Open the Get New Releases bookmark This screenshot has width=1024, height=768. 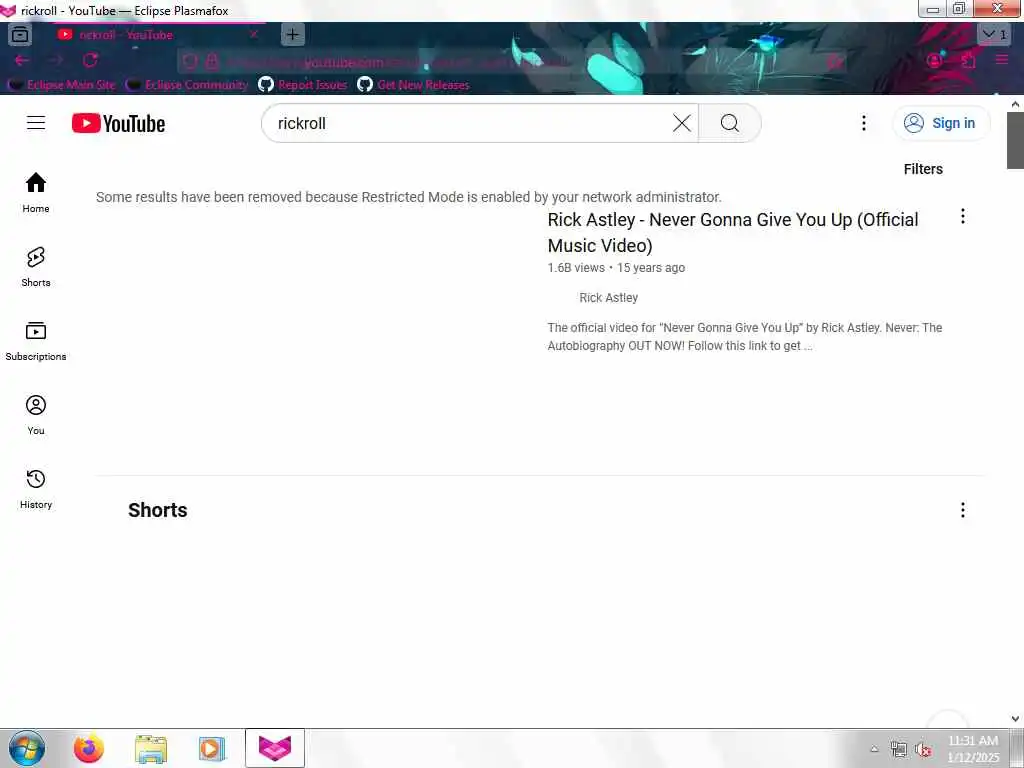tap(413, 85)
